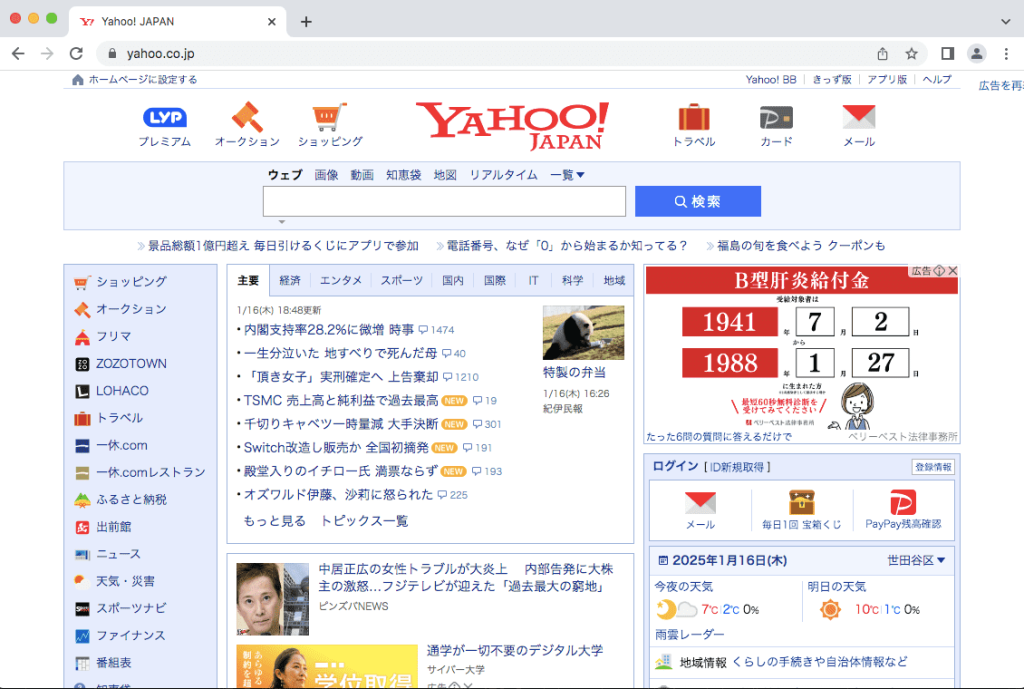Expand the small arrow below search box
Image resolution: width=1024 pixels, height=689 pixels.
281,222
